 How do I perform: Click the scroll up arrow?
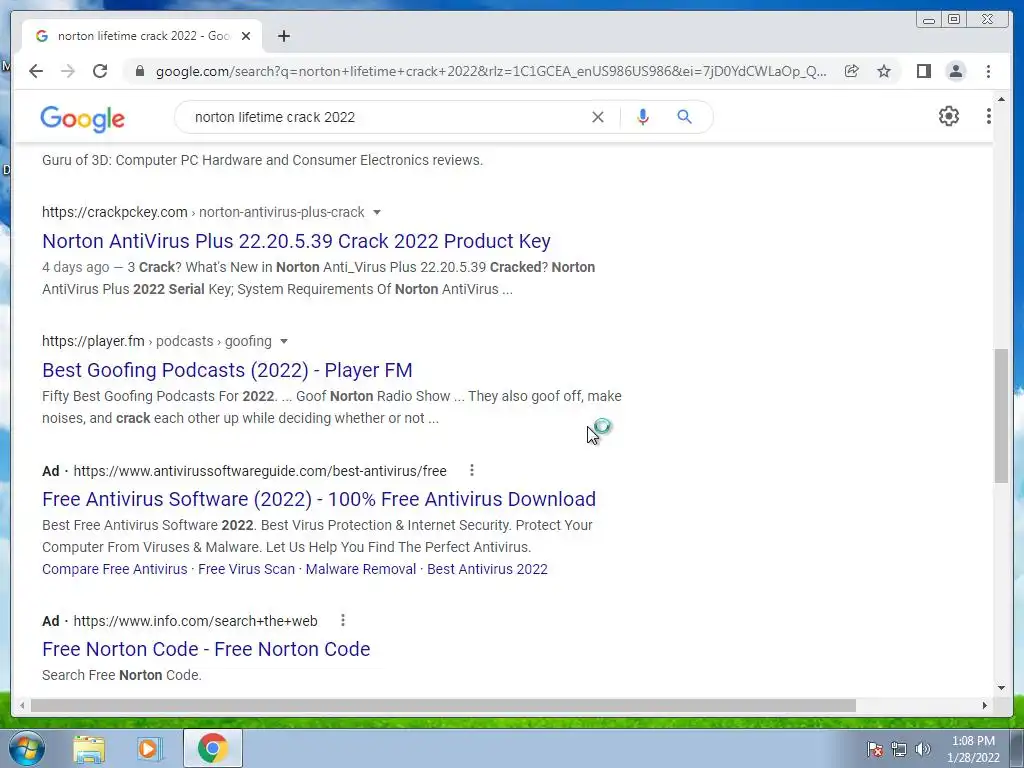click(x=1001, y=99)
